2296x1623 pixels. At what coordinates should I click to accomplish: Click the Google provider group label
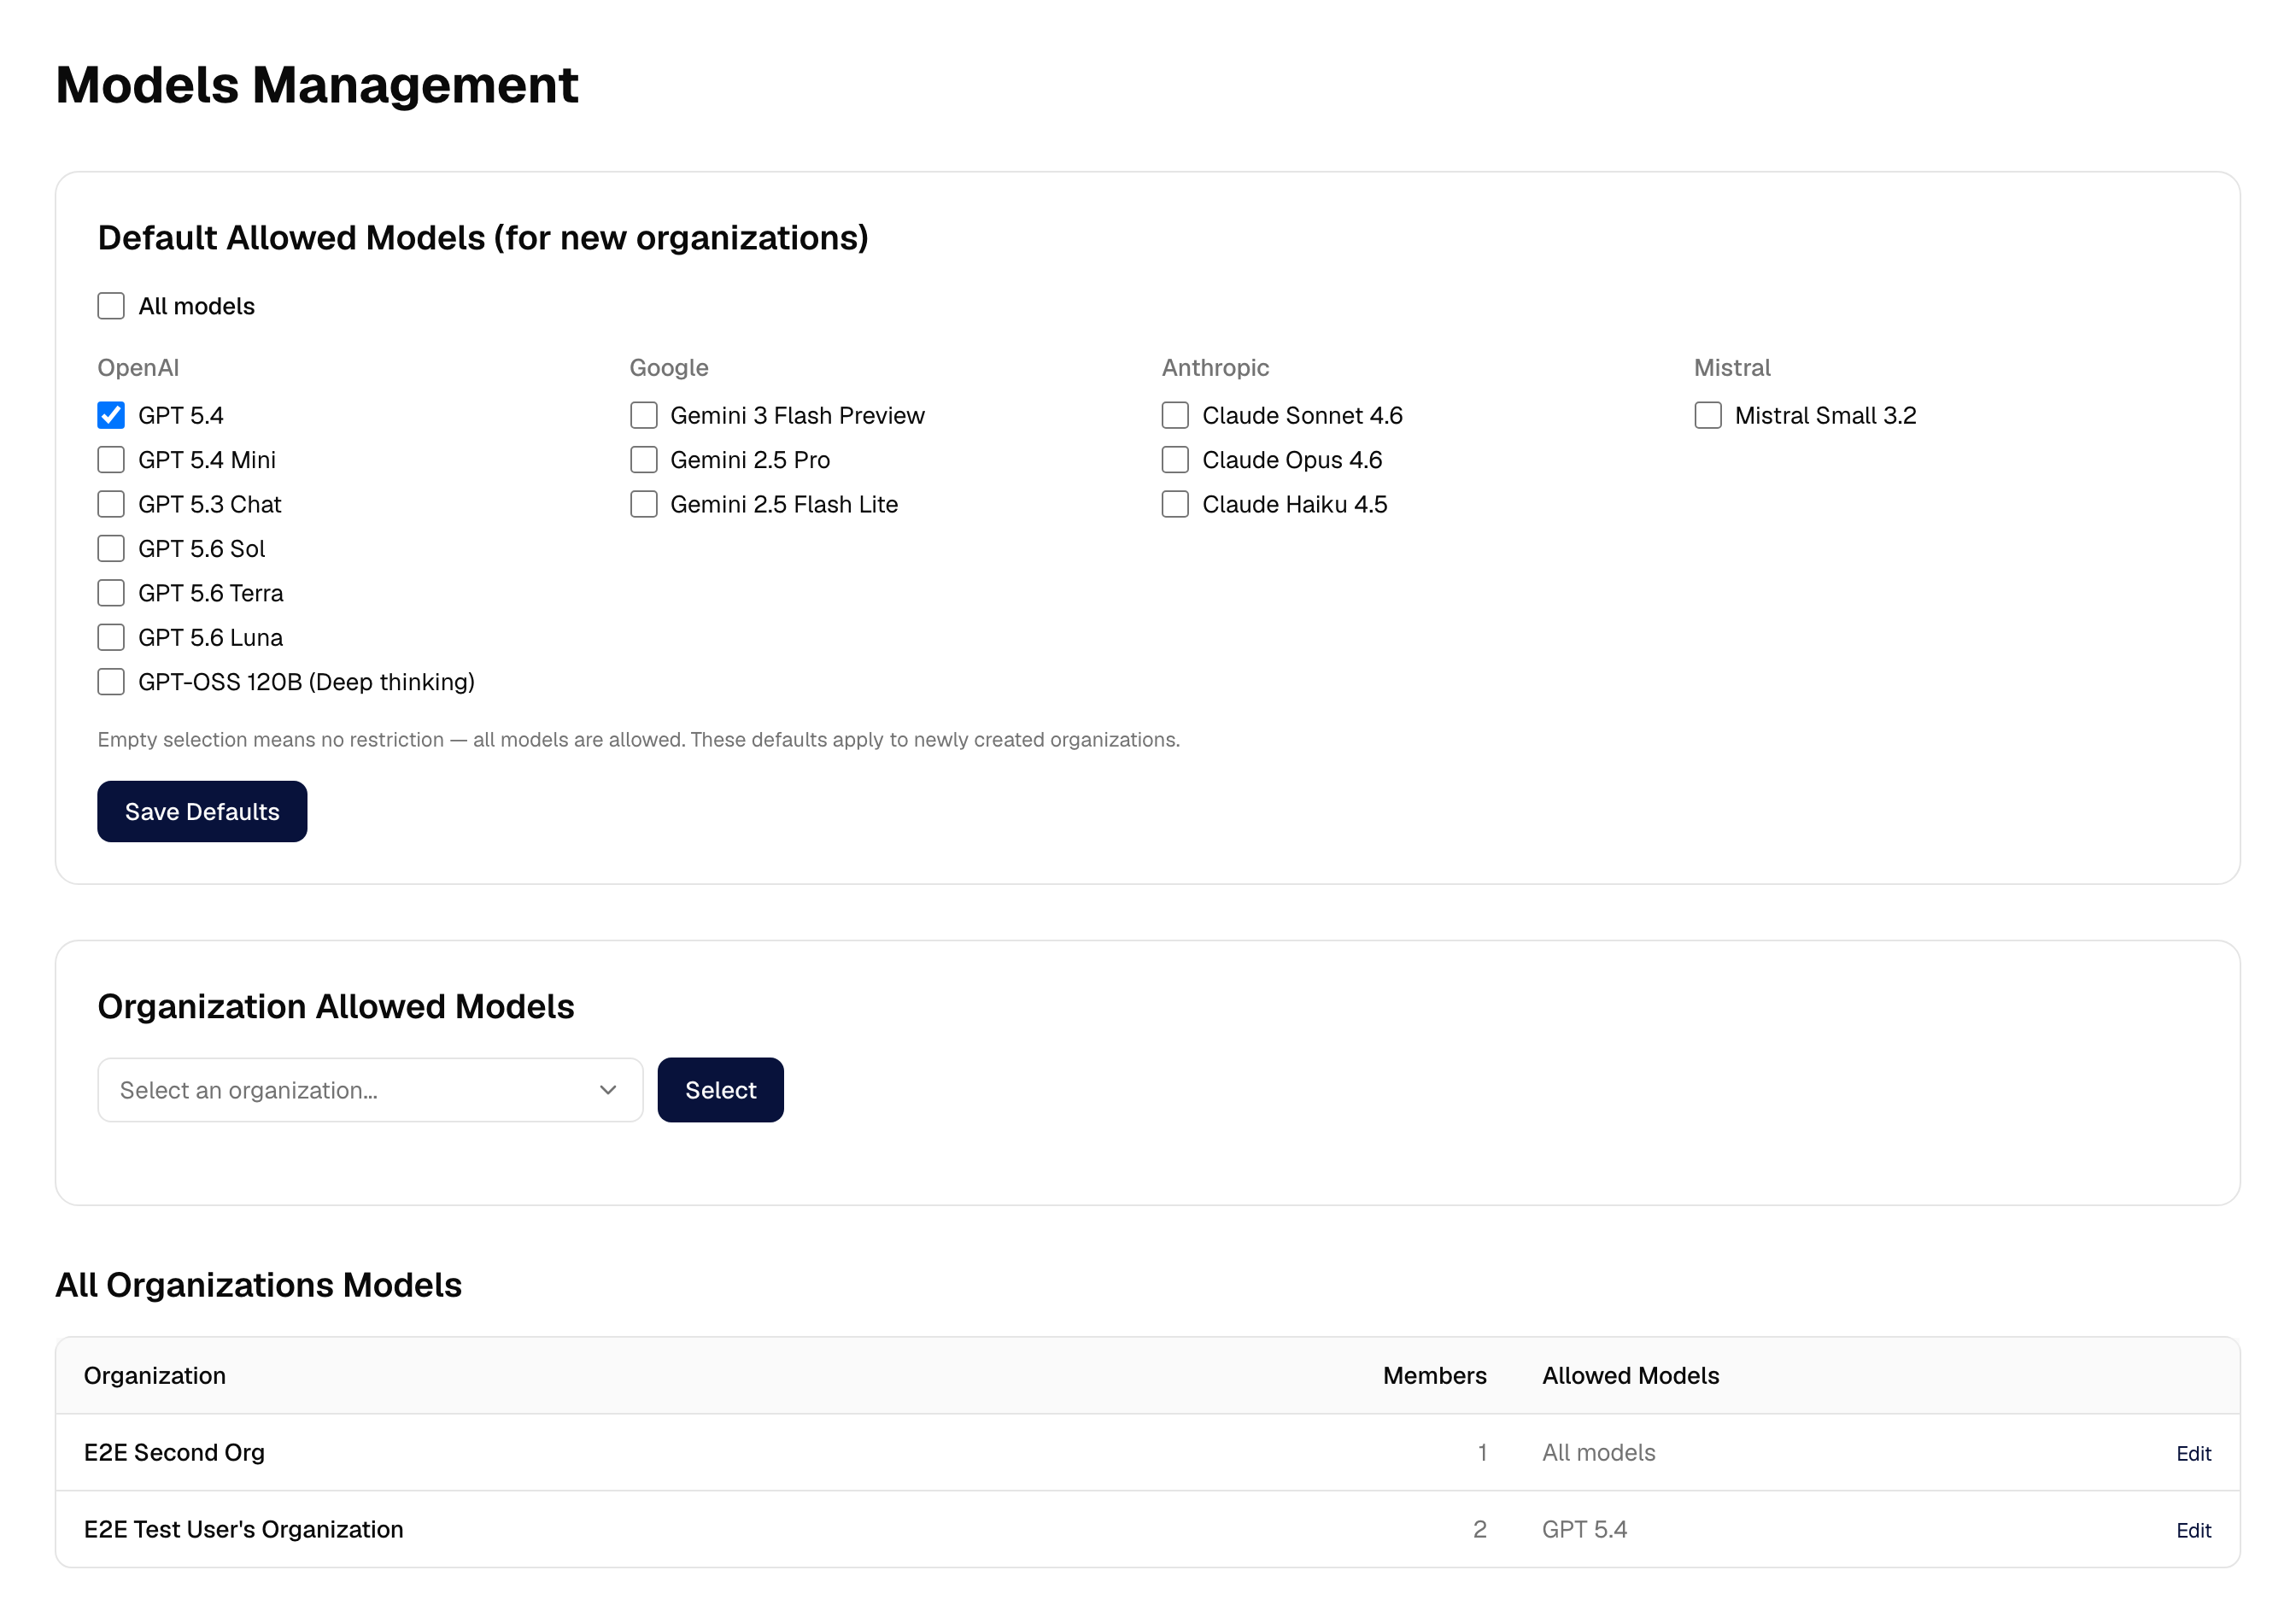coord(669,368)
